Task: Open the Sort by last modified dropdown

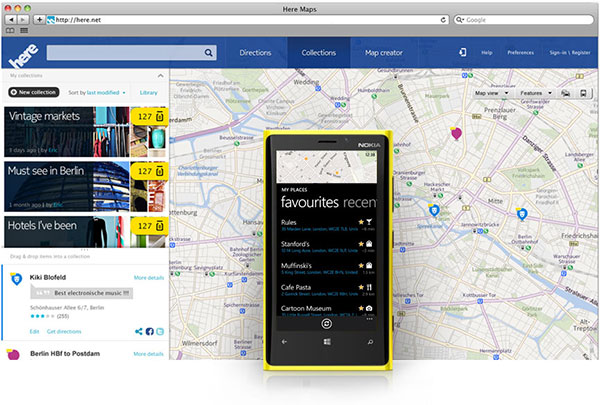Action: coord(97,92)
